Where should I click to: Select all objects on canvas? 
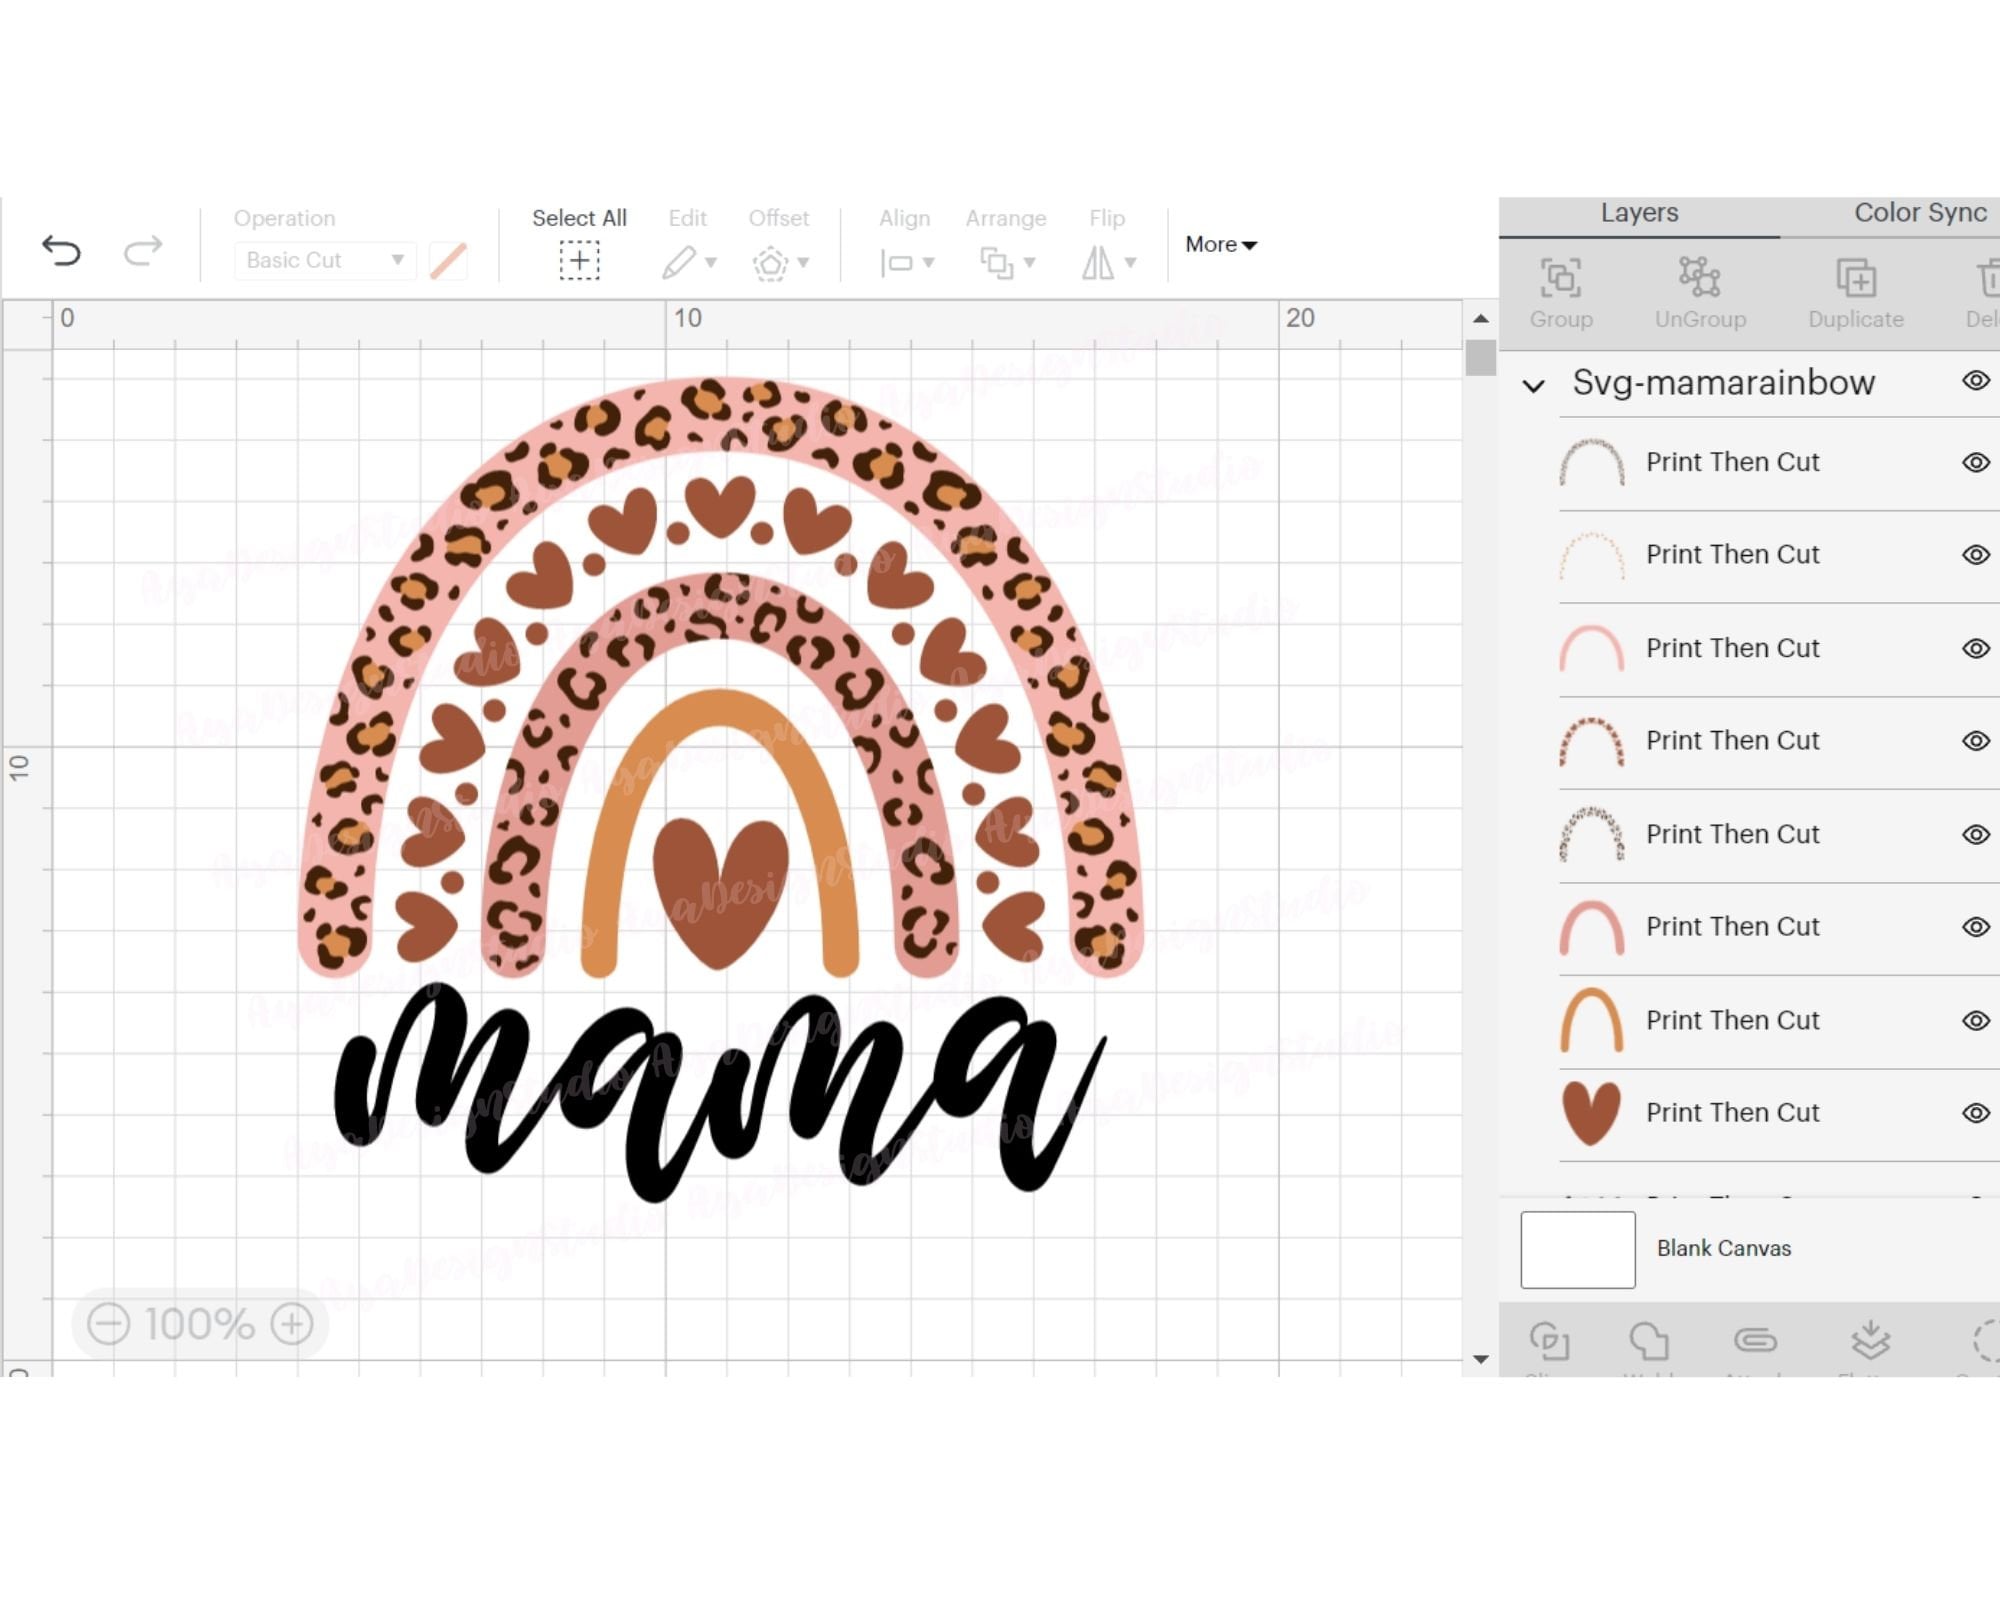pos(580,259)
